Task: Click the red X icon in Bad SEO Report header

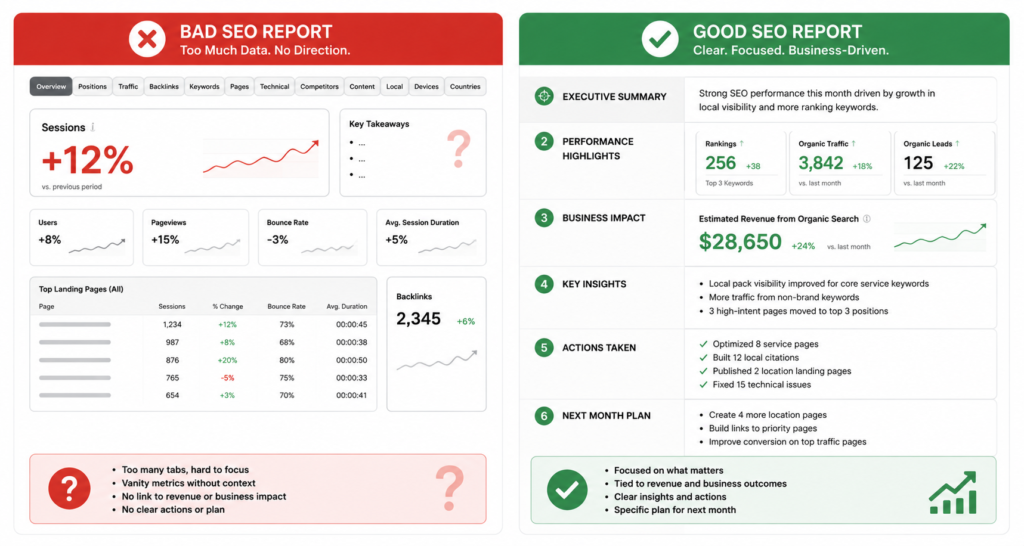Action: (147, 39)
